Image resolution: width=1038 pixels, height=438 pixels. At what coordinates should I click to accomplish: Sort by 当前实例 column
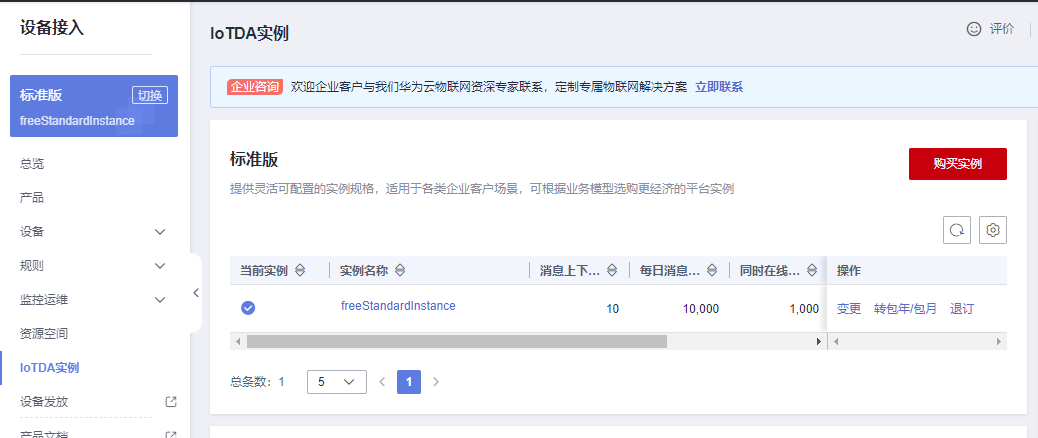pos(300,271)
